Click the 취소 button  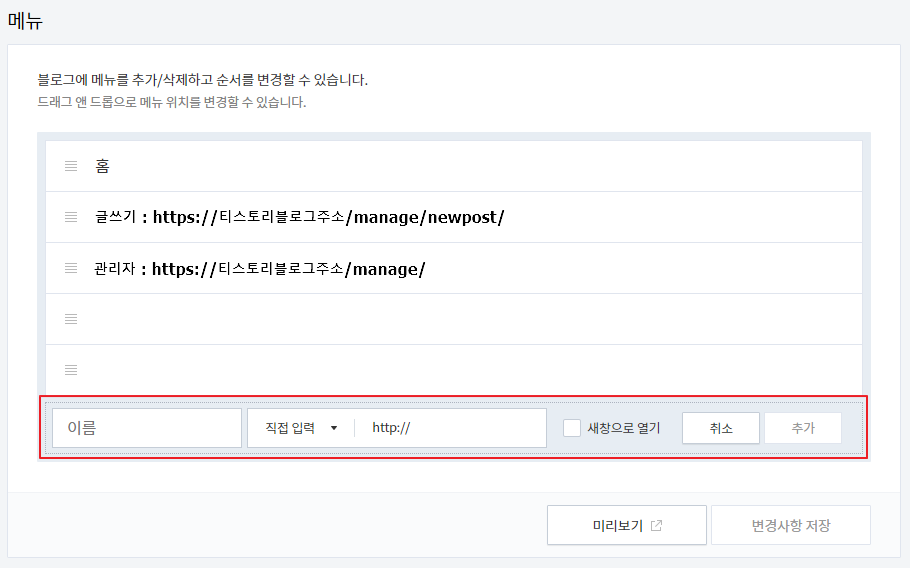[x=721, y=428]
